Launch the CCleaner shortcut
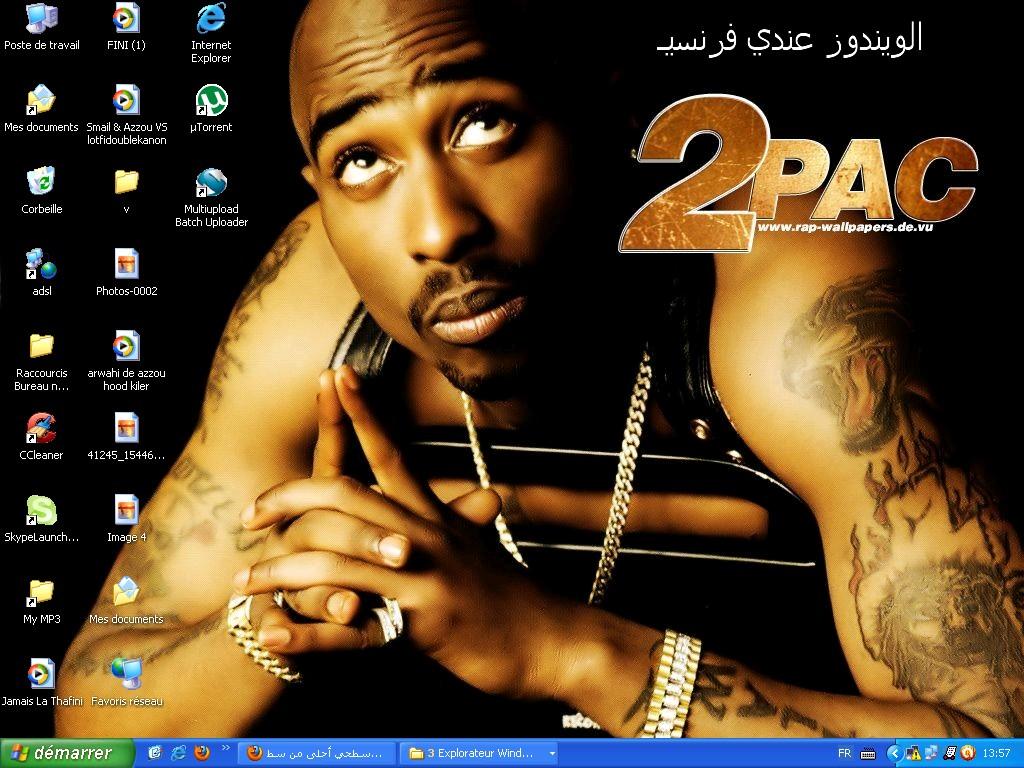Viewport: 1024px width, 768px height. tap(42, 436)
